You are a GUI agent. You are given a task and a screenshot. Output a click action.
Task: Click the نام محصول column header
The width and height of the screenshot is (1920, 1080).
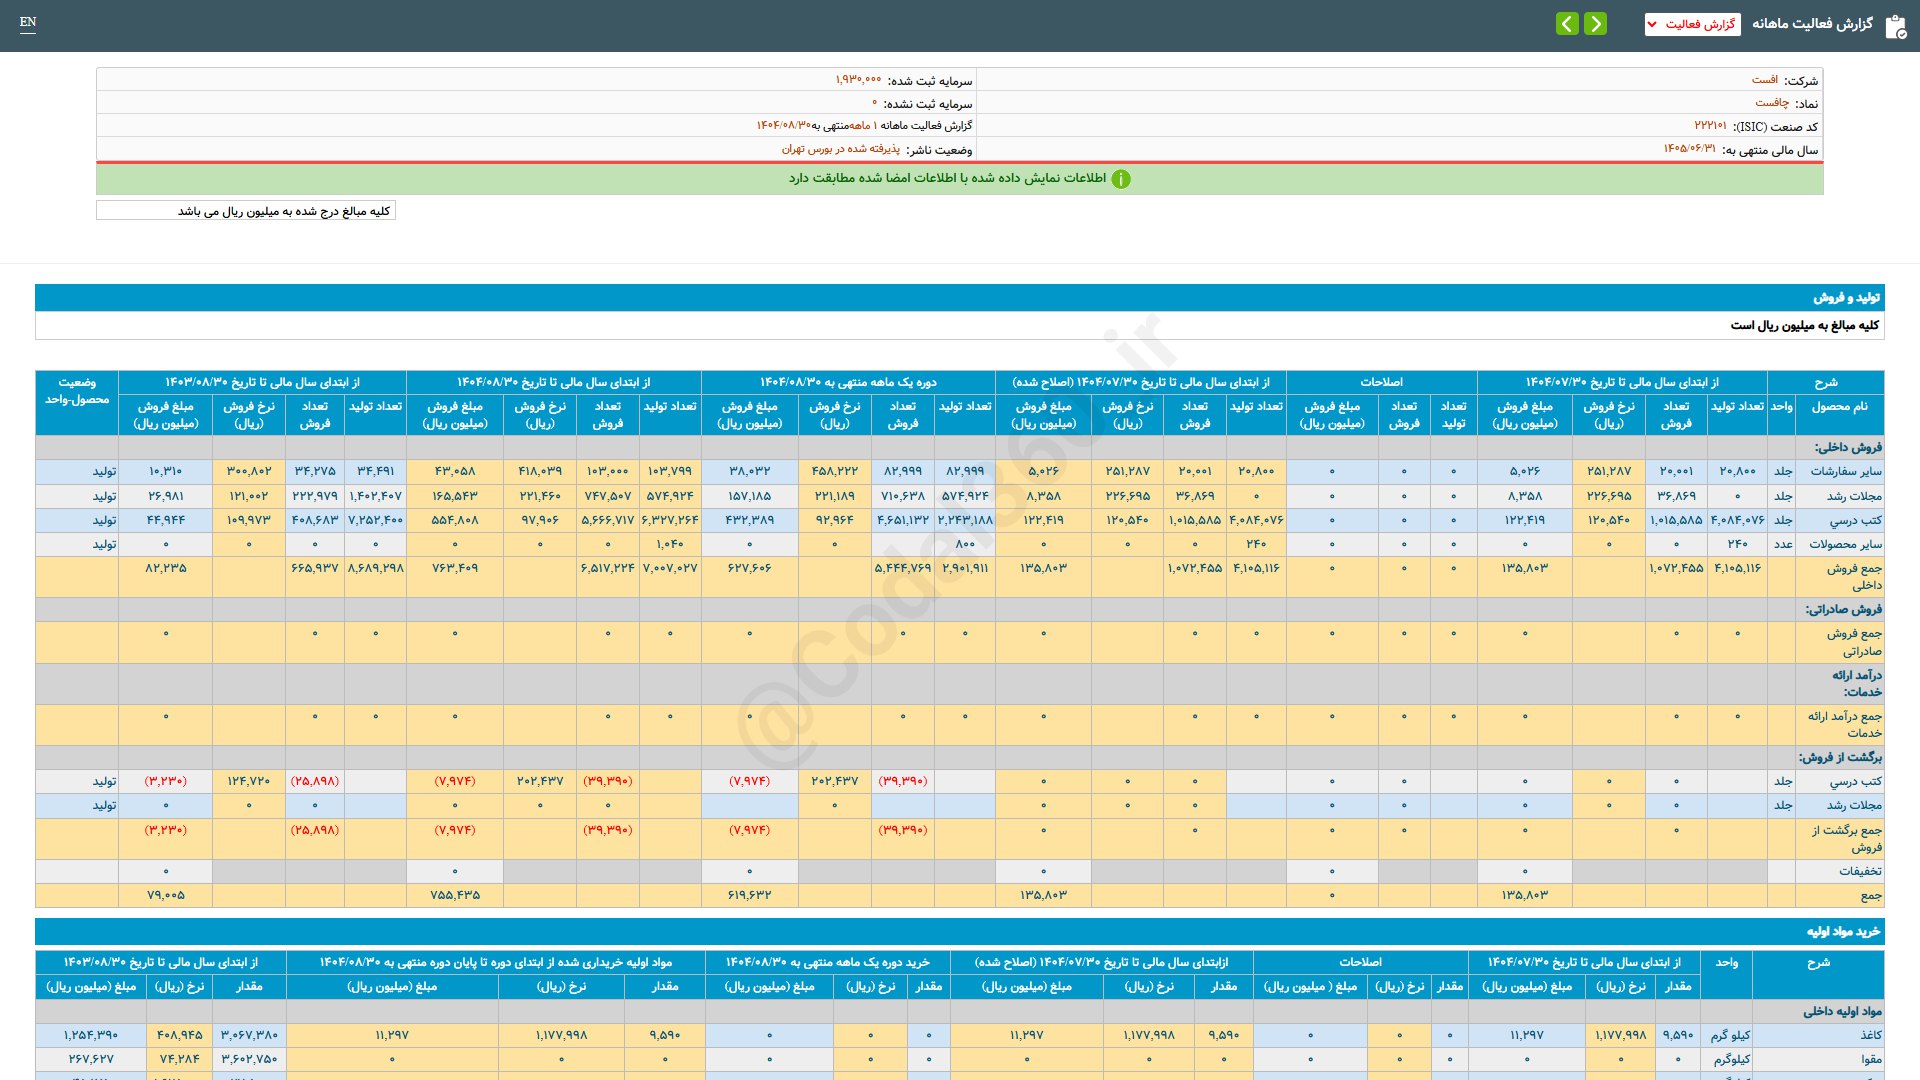[1838, 407]
